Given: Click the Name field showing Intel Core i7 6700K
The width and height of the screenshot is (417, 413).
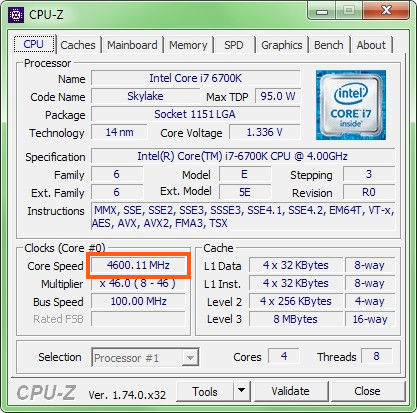Looking at the screenshot, I should pos(196,78).
